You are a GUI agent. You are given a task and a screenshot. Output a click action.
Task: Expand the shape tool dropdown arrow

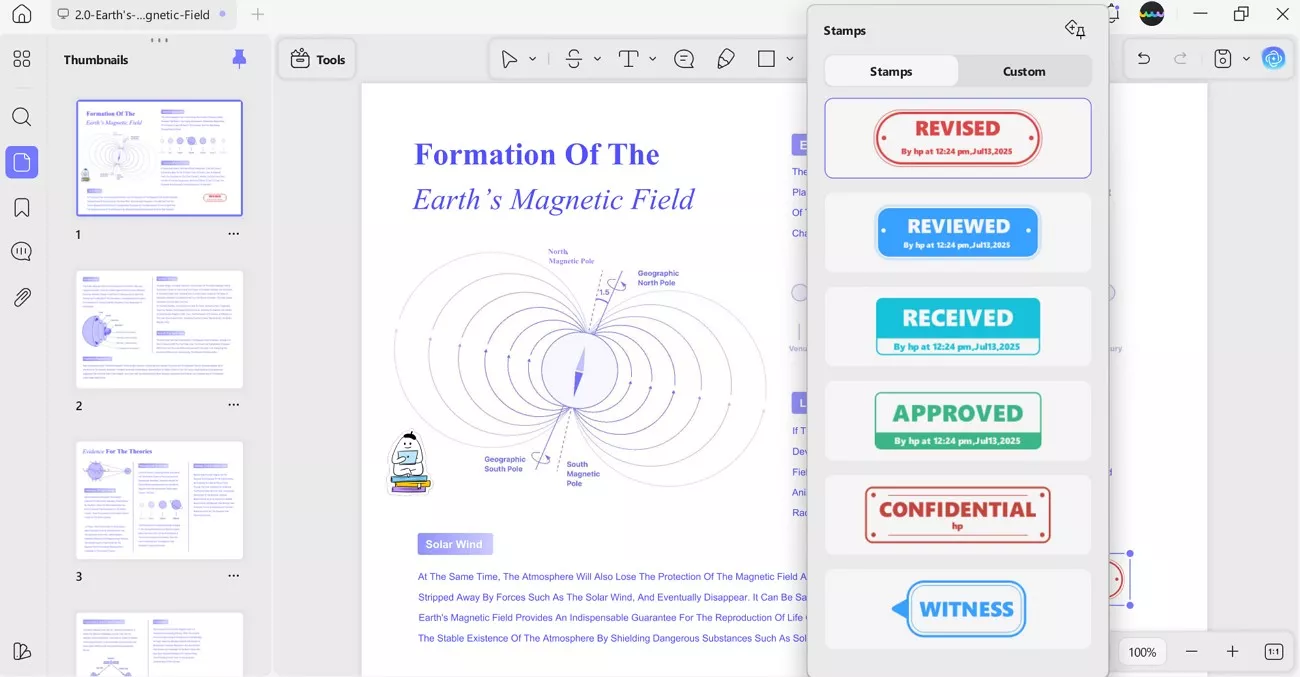[790, 59]
